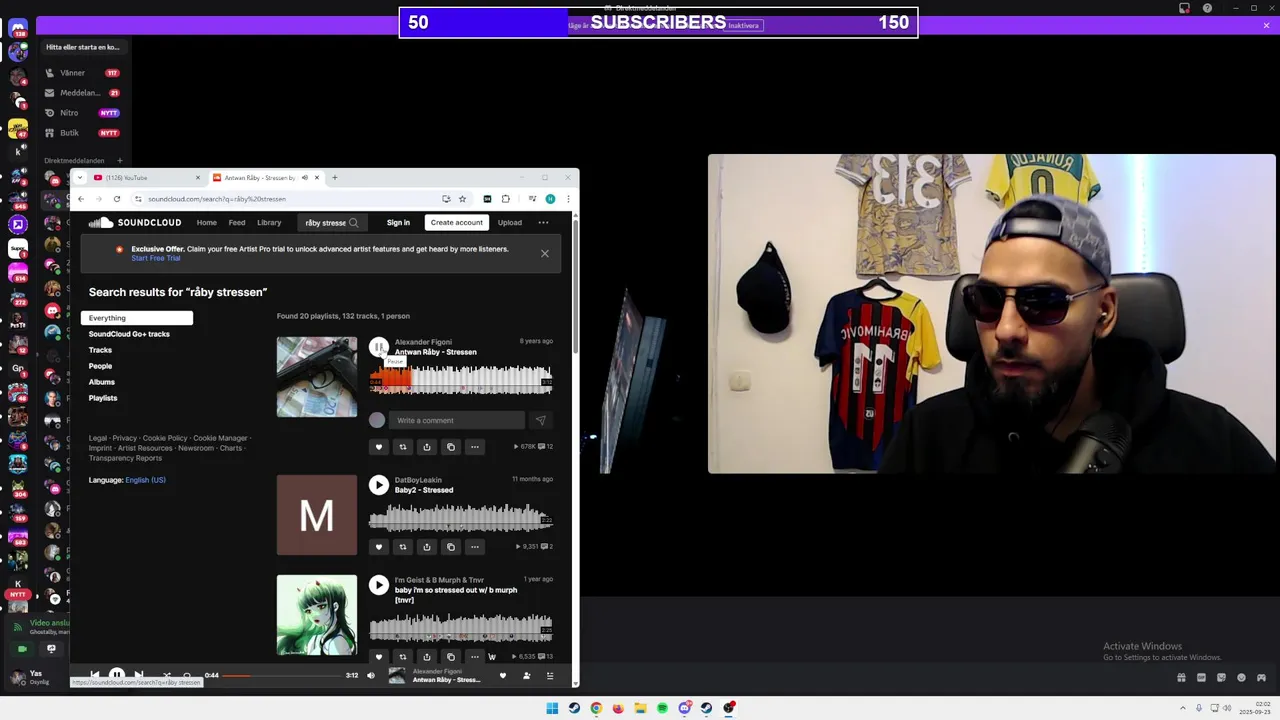1280x720 pixels.
Task: Open the Chrome three-dot menu
Action: point(568,199)
